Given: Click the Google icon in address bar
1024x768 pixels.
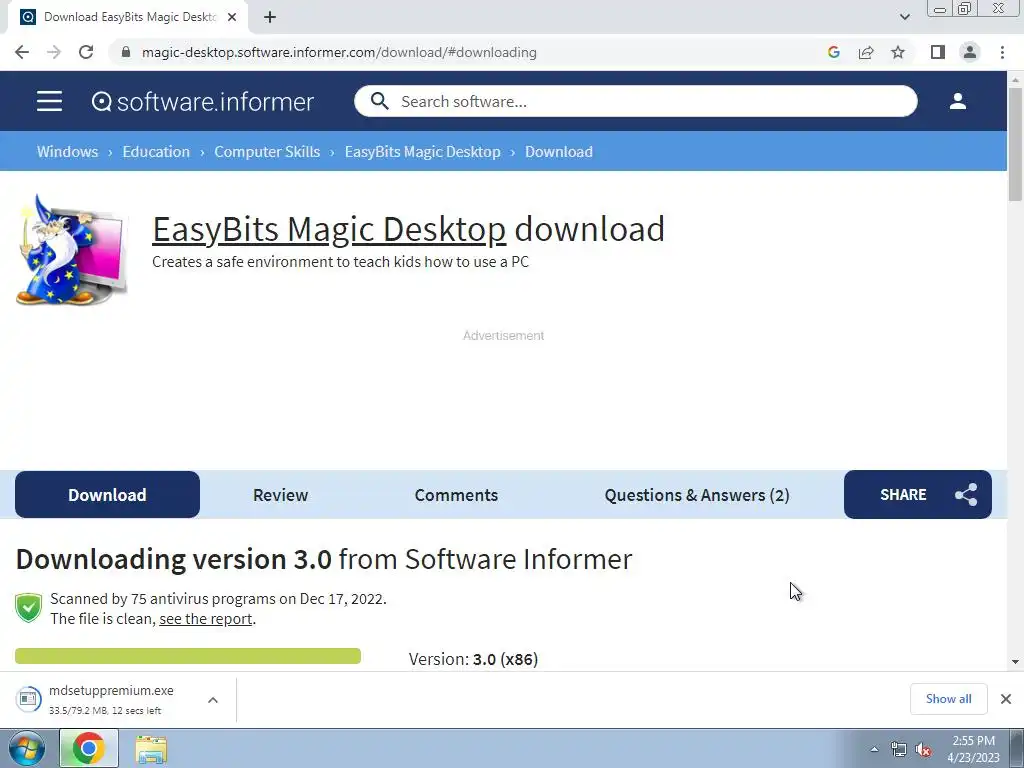Looking at the screenshot, I should click(833, 52).
